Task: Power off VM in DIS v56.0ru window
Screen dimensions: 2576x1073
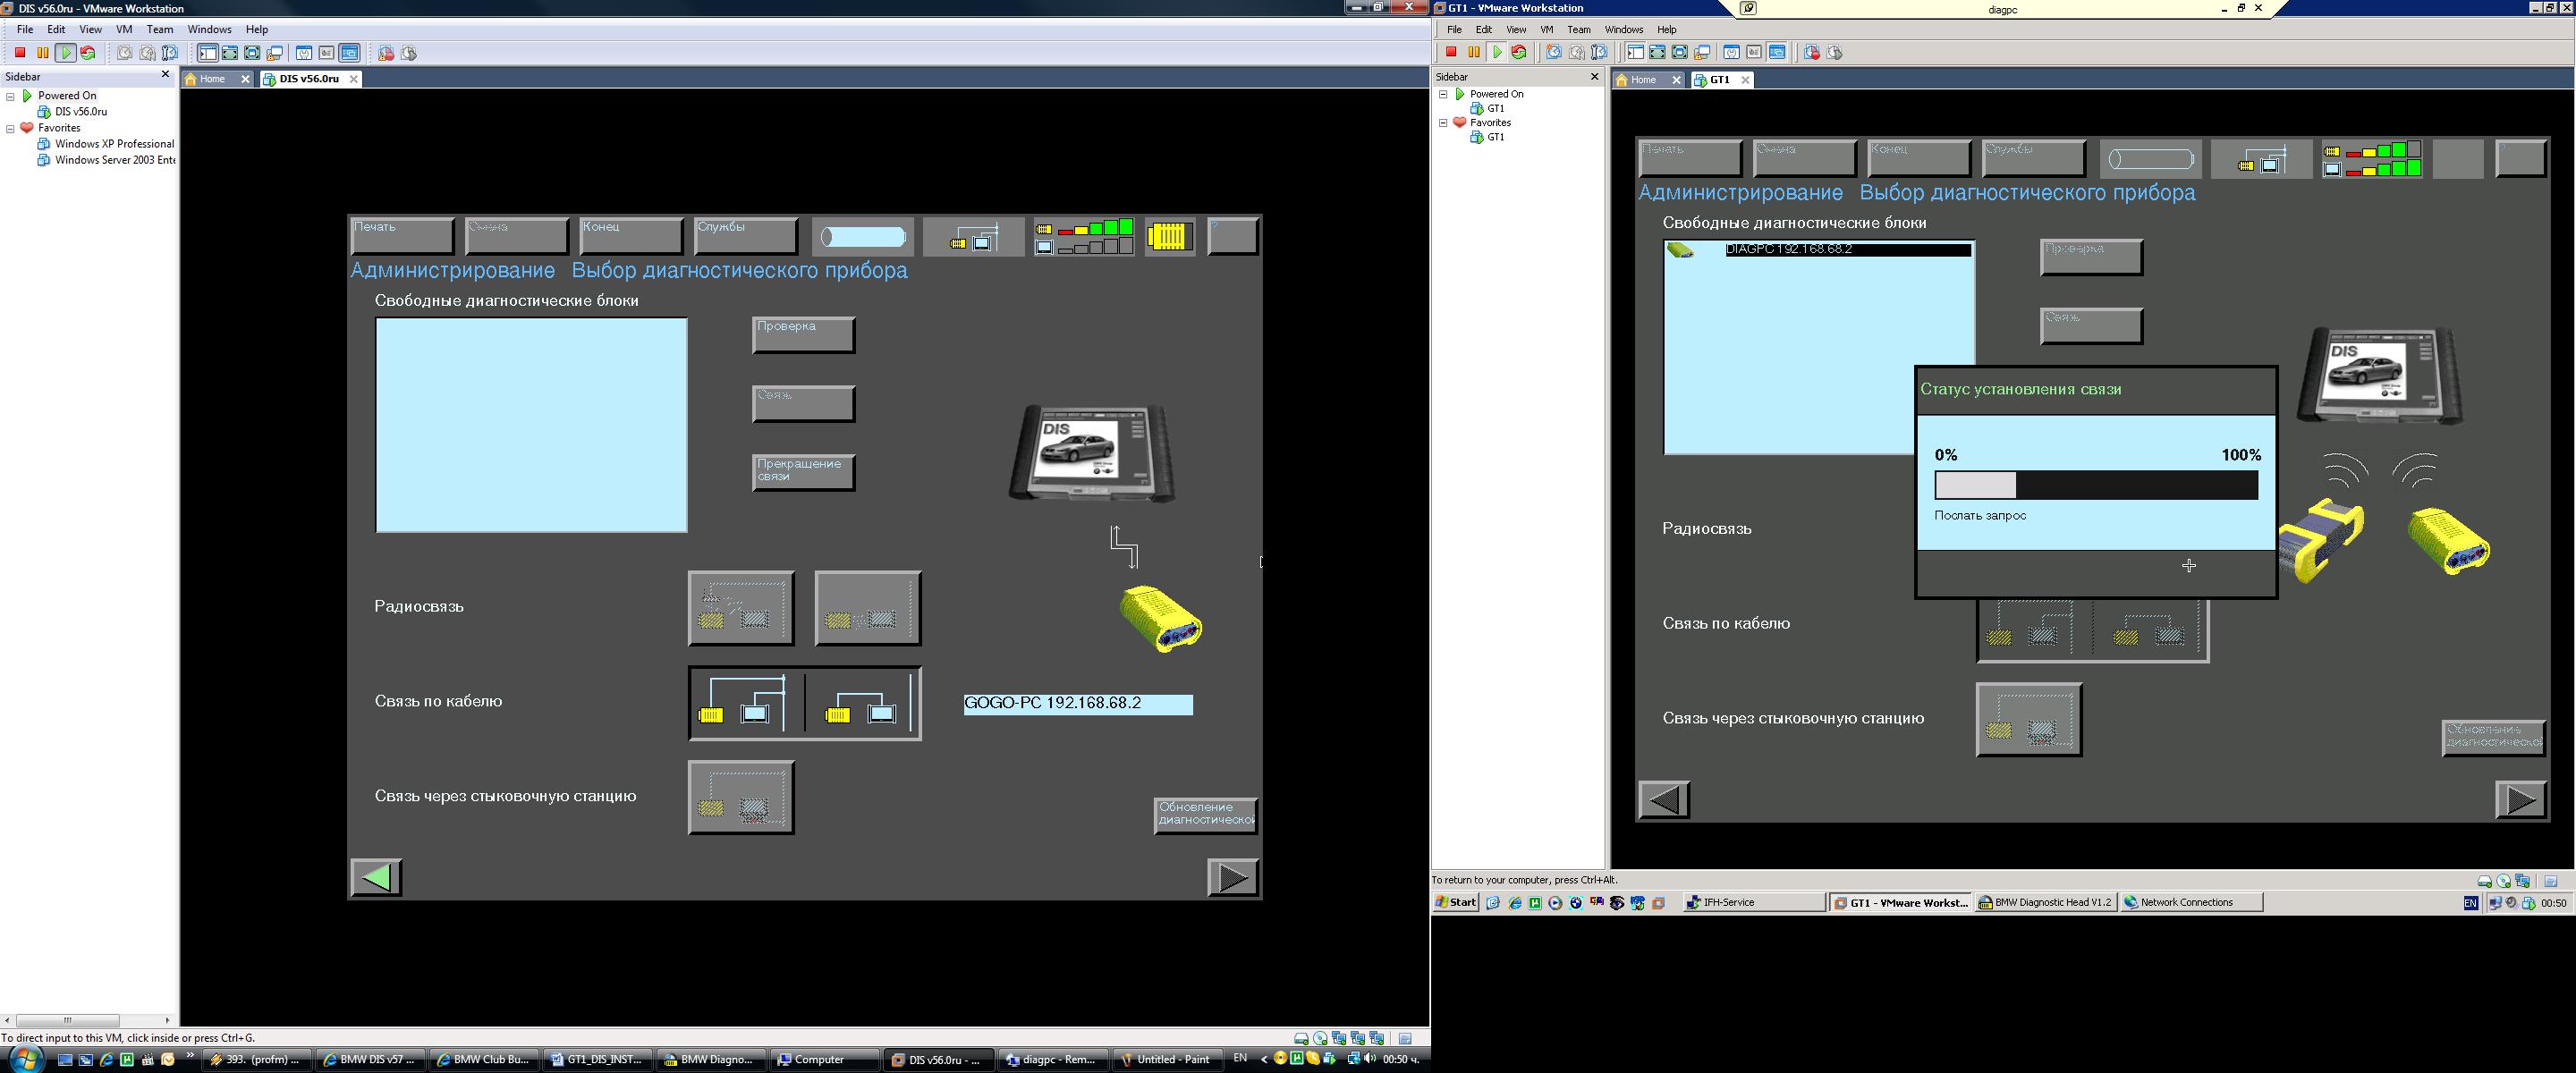Action: click(20, 53)
